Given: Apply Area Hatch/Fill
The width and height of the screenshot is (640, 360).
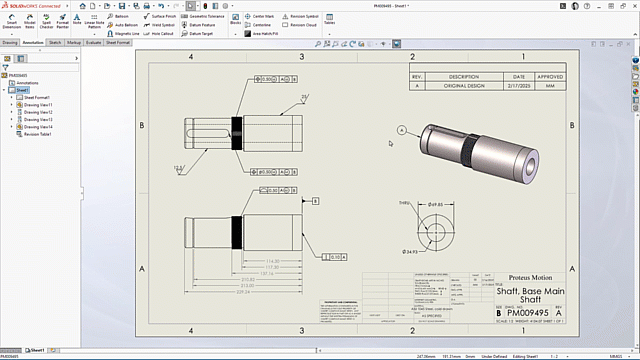Looking at the screenshot, I should pos(261,33).
